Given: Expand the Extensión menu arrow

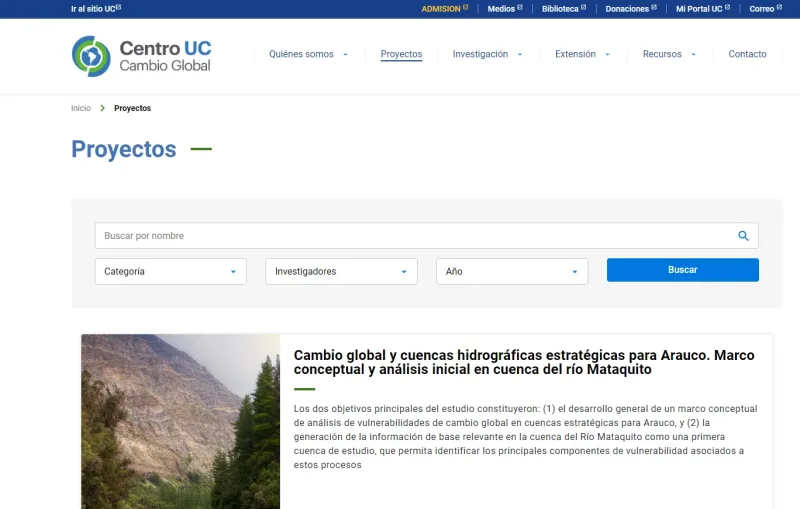Looking at the screenshot, I should [x=608, y=55].
